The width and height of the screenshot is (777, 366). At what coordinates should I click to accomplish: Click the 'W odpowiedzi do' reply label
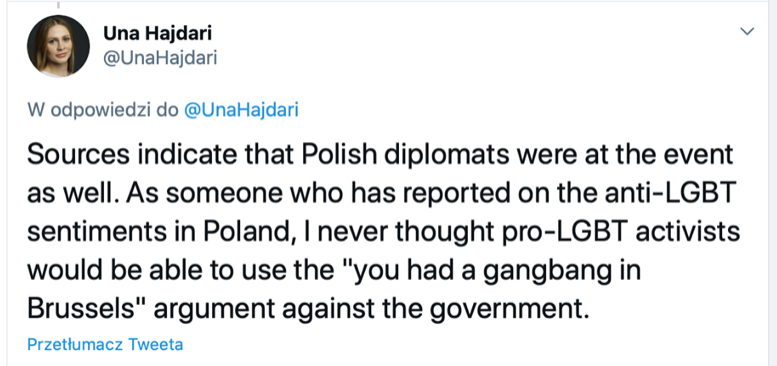[103, 110]
